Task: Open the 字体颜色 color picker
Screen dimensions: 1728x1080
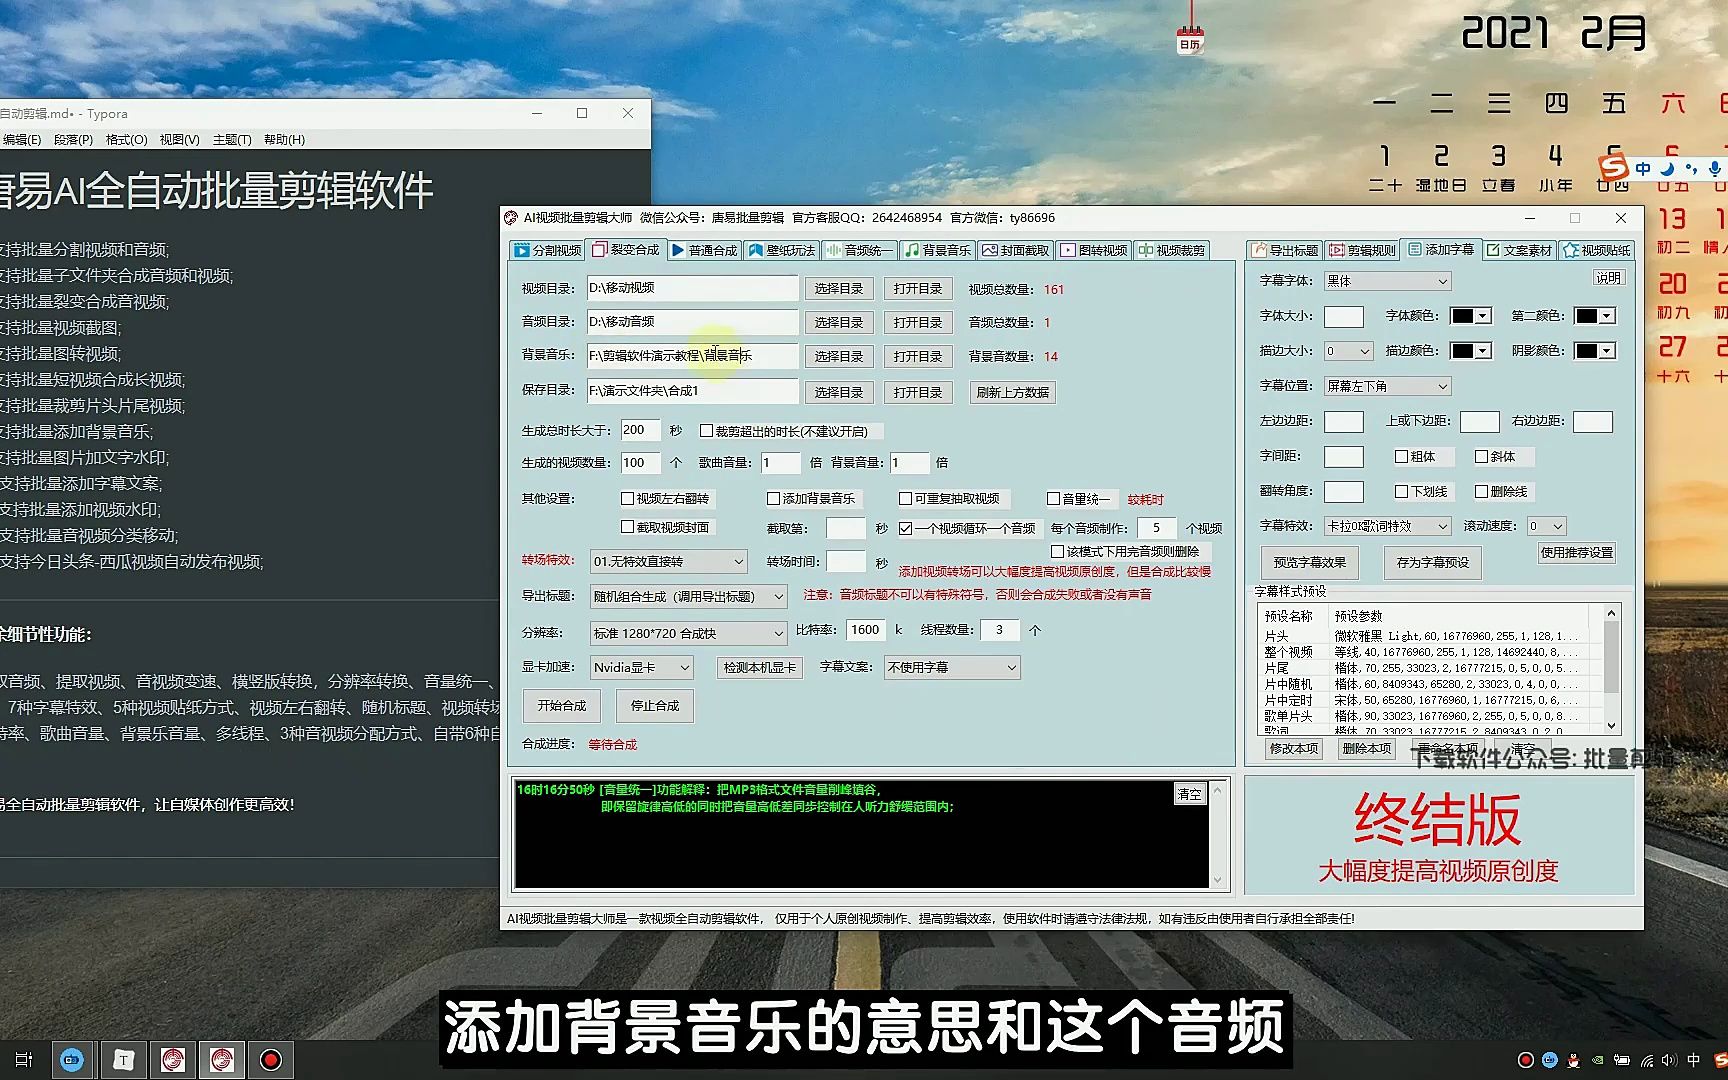Action: click(x=1470, y=315)
